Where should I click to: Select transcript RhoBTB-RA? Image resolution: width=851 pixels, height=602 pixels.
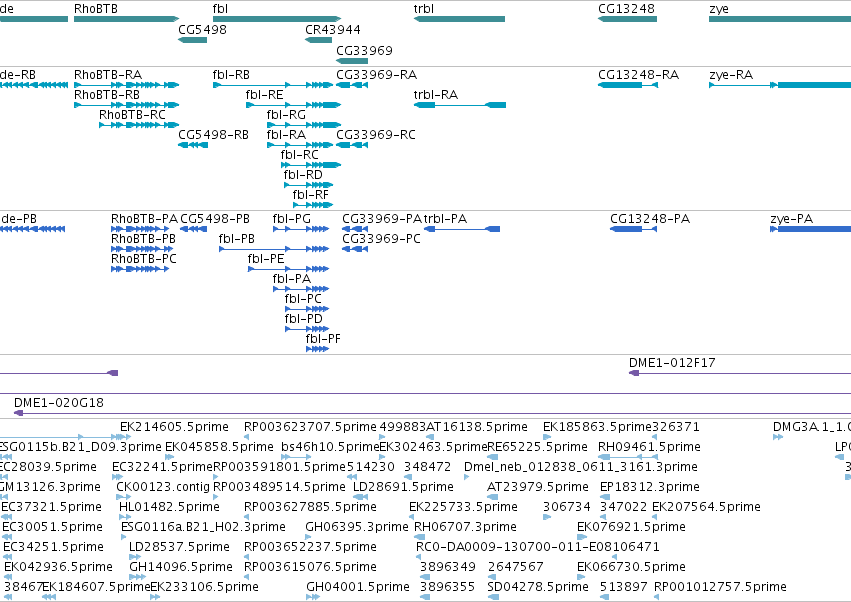coord(126,85)
